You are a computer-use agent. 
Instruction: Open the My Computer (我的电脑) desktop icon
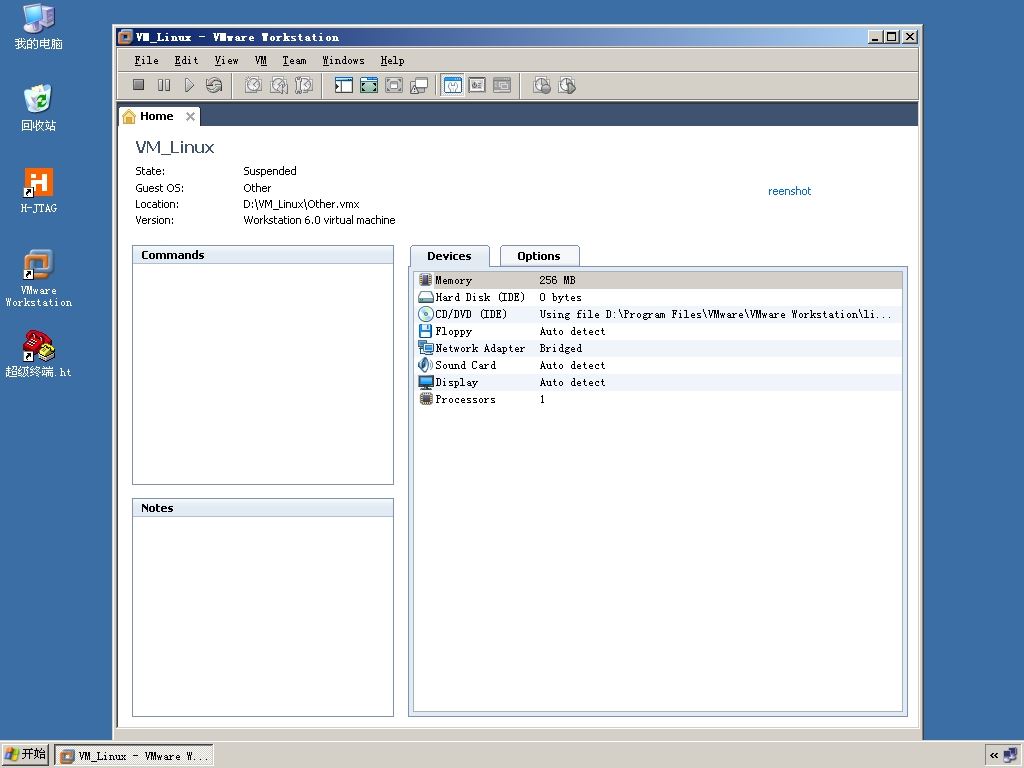pyautogui.click(x=39, y=26)
